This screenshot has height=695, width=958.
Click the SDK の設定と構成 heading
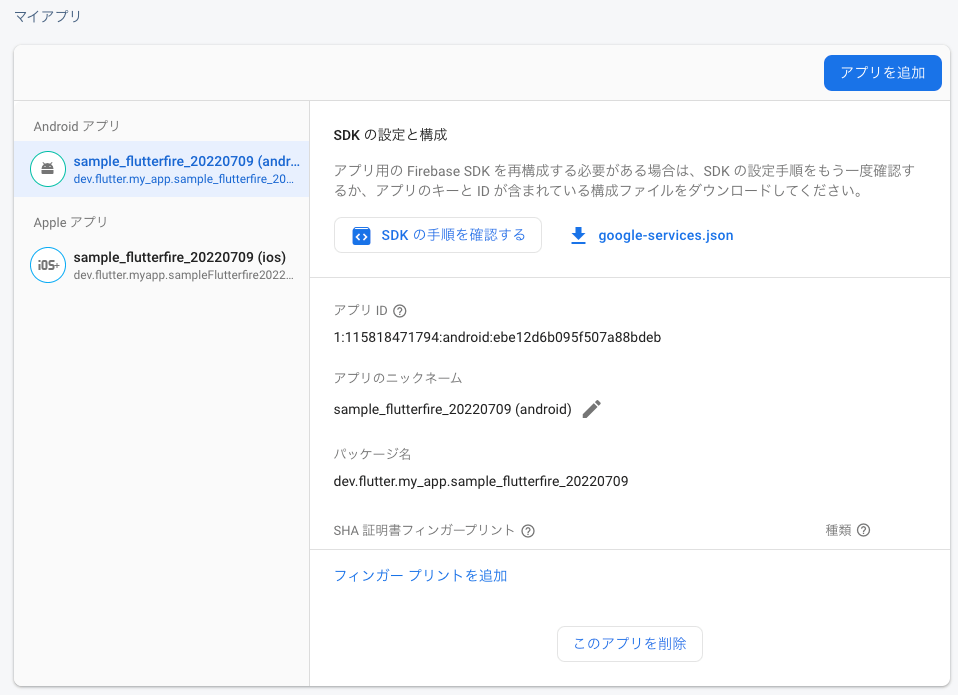[390, 135]
